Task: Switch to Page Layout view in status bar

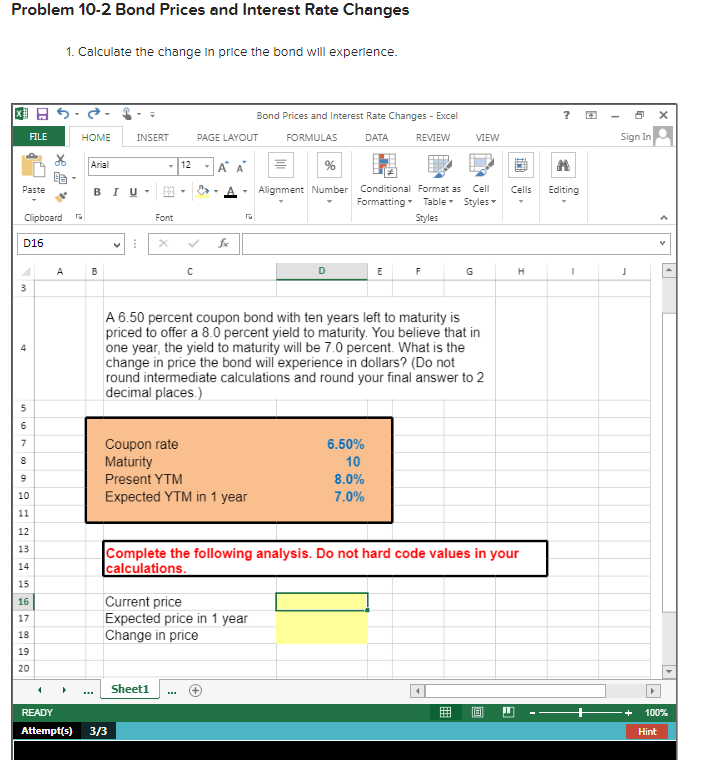Action: [x=477, y=712]
